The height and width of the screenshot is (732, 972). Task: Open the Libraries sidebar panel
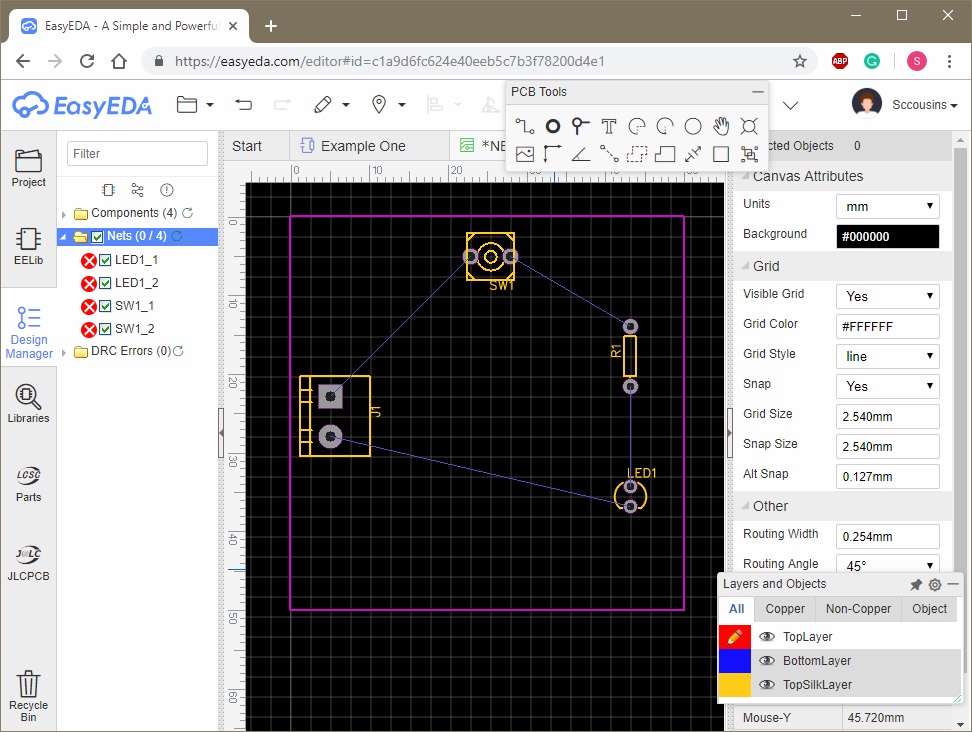pyautogui.click(x=29, y=403)
